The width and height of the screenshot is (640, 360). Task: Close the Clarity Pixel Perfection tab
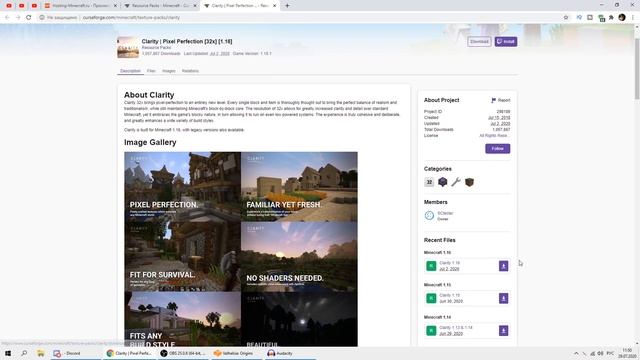[x=274, y=6]
